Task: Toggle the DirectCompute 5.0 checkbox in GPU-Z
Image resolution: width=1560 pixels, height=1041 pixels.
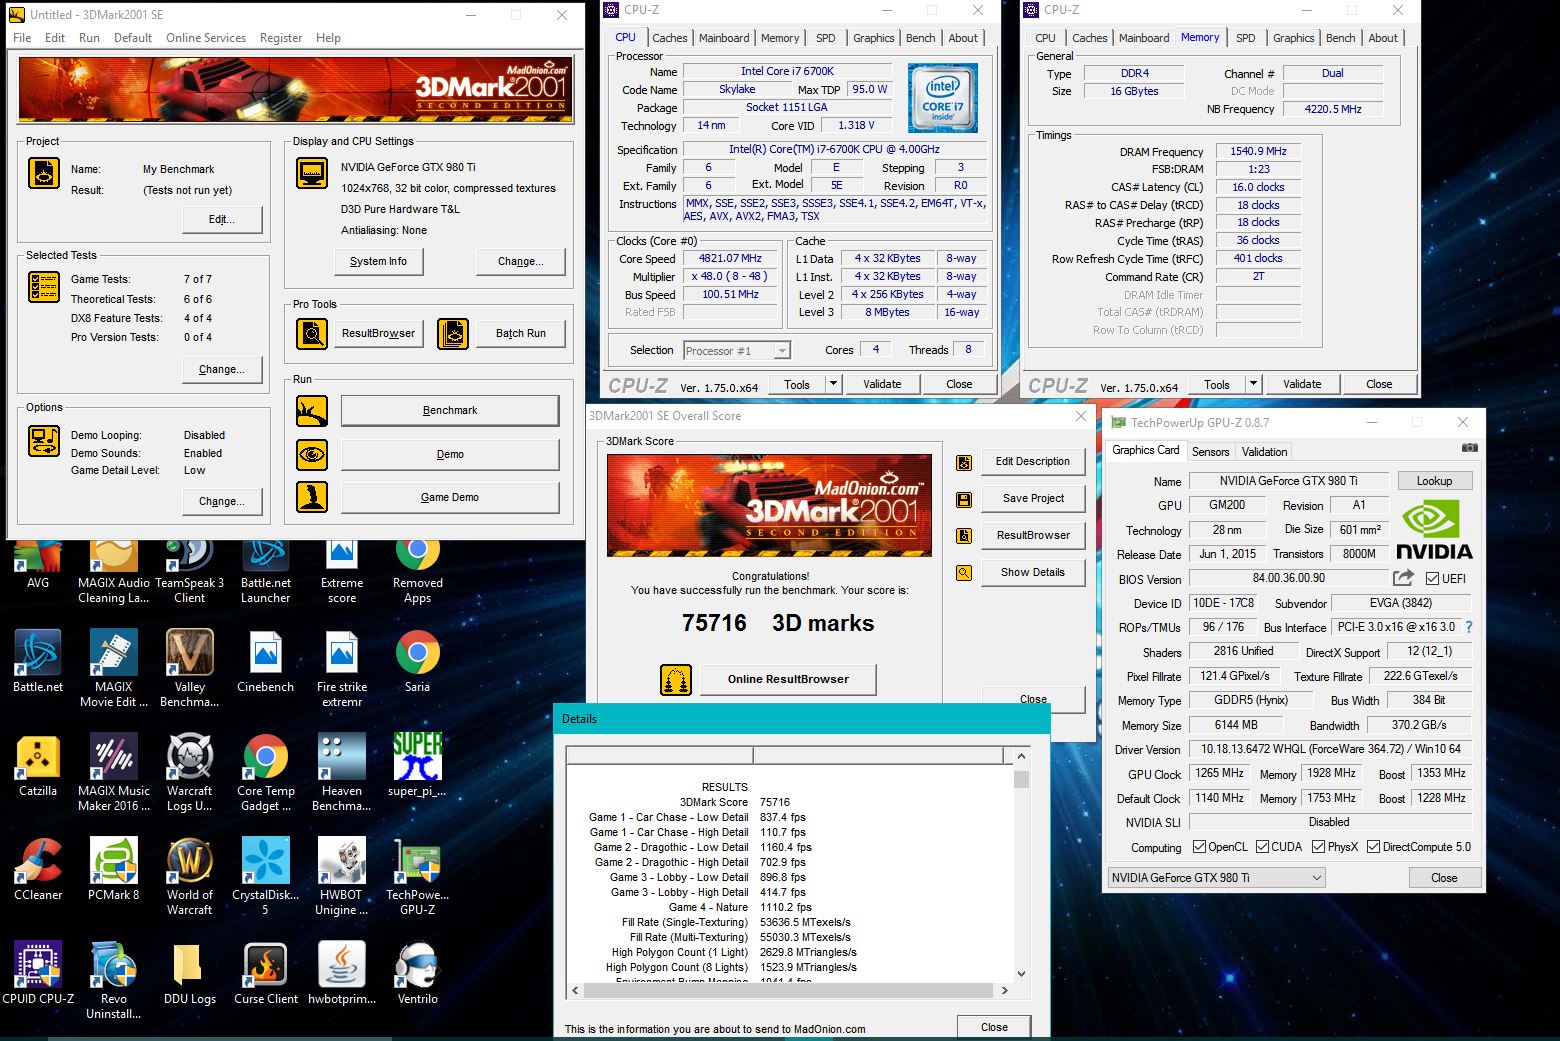Action: point(1373,847)
